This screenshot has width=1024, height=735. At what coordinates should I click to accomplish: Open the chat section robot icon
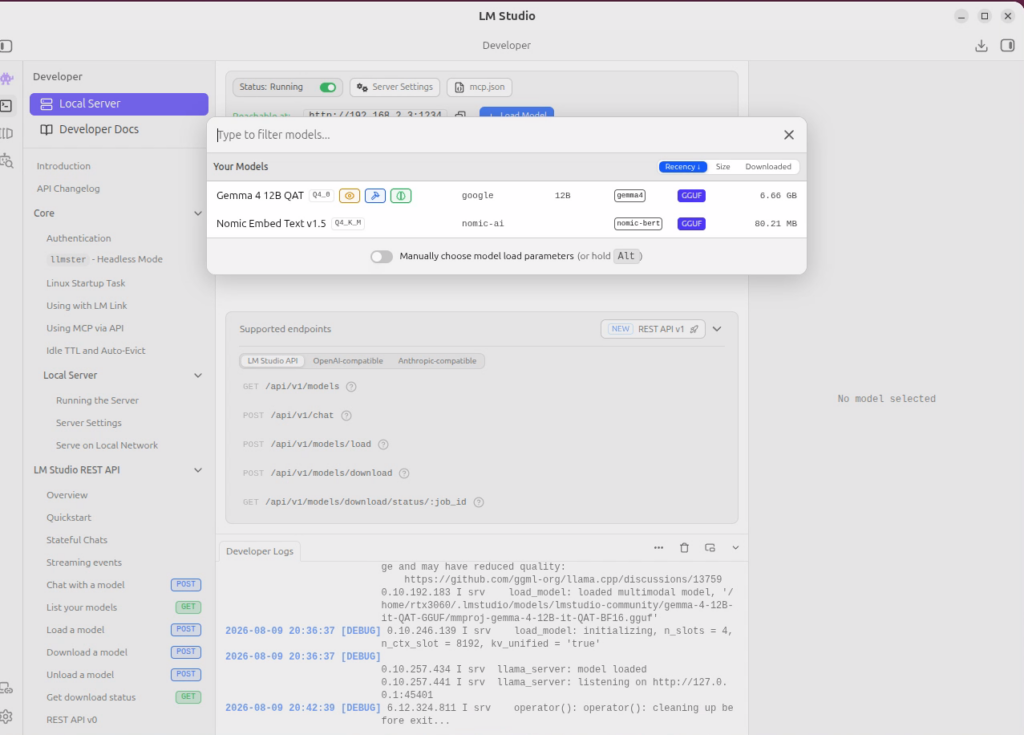pos(7,79)
